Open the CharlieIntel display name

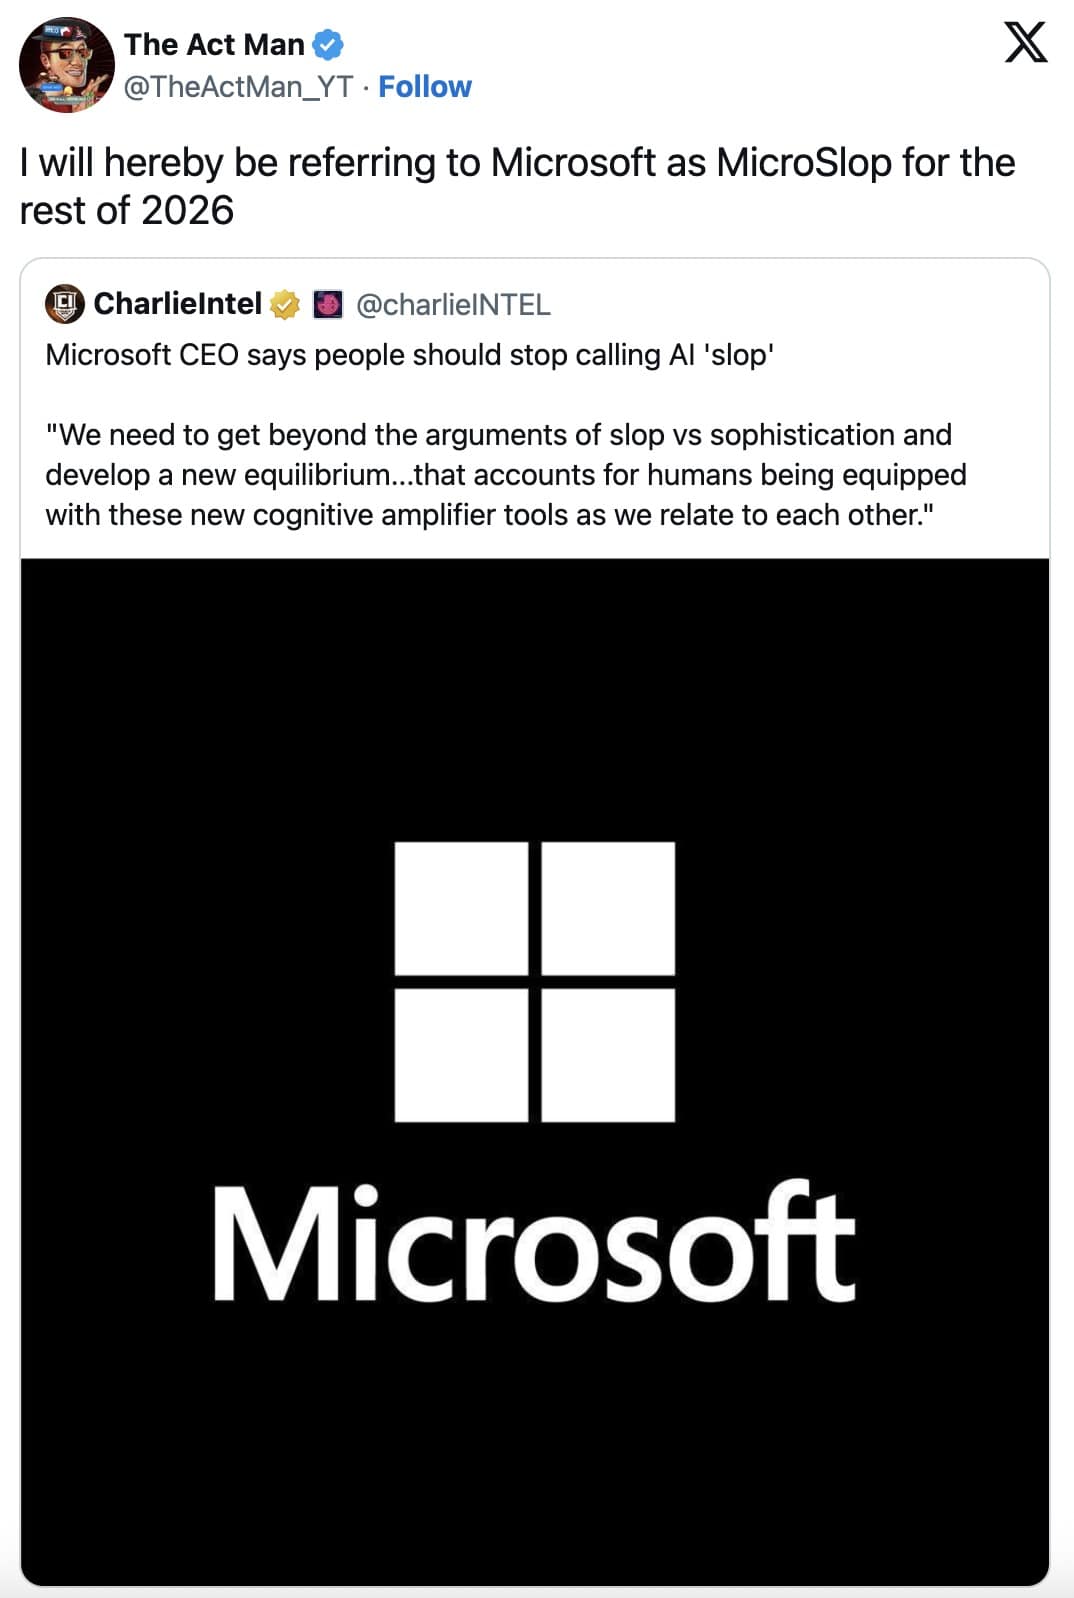[177, 304]
